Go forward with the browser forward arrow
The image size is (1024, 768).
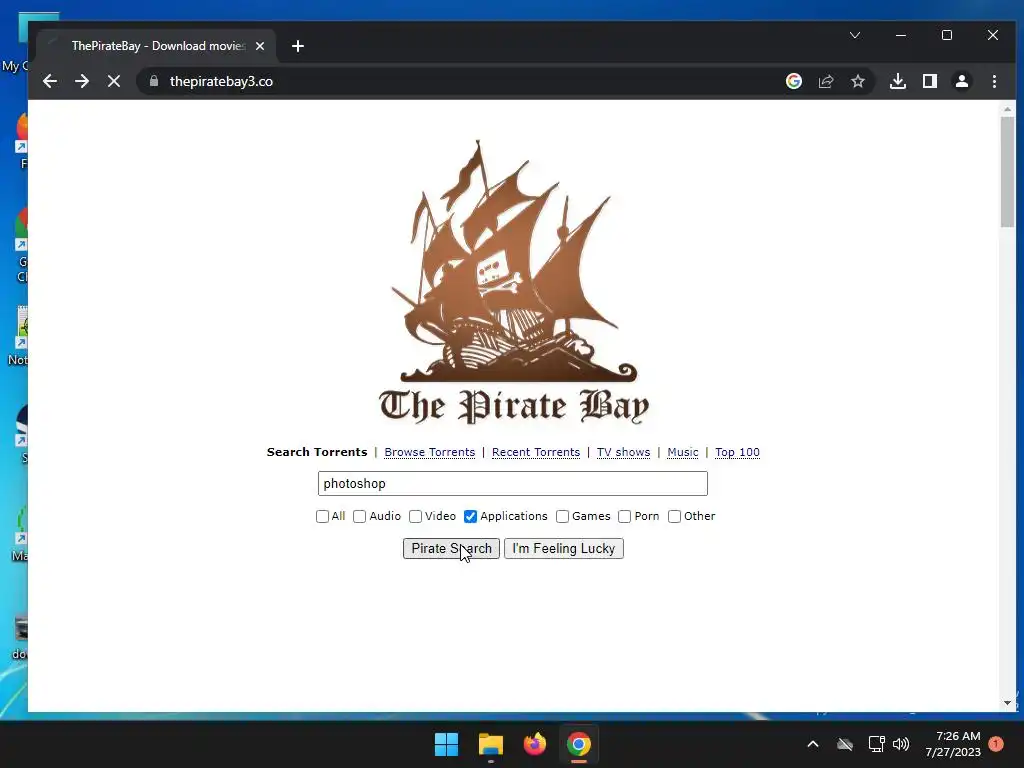point(82,81)
